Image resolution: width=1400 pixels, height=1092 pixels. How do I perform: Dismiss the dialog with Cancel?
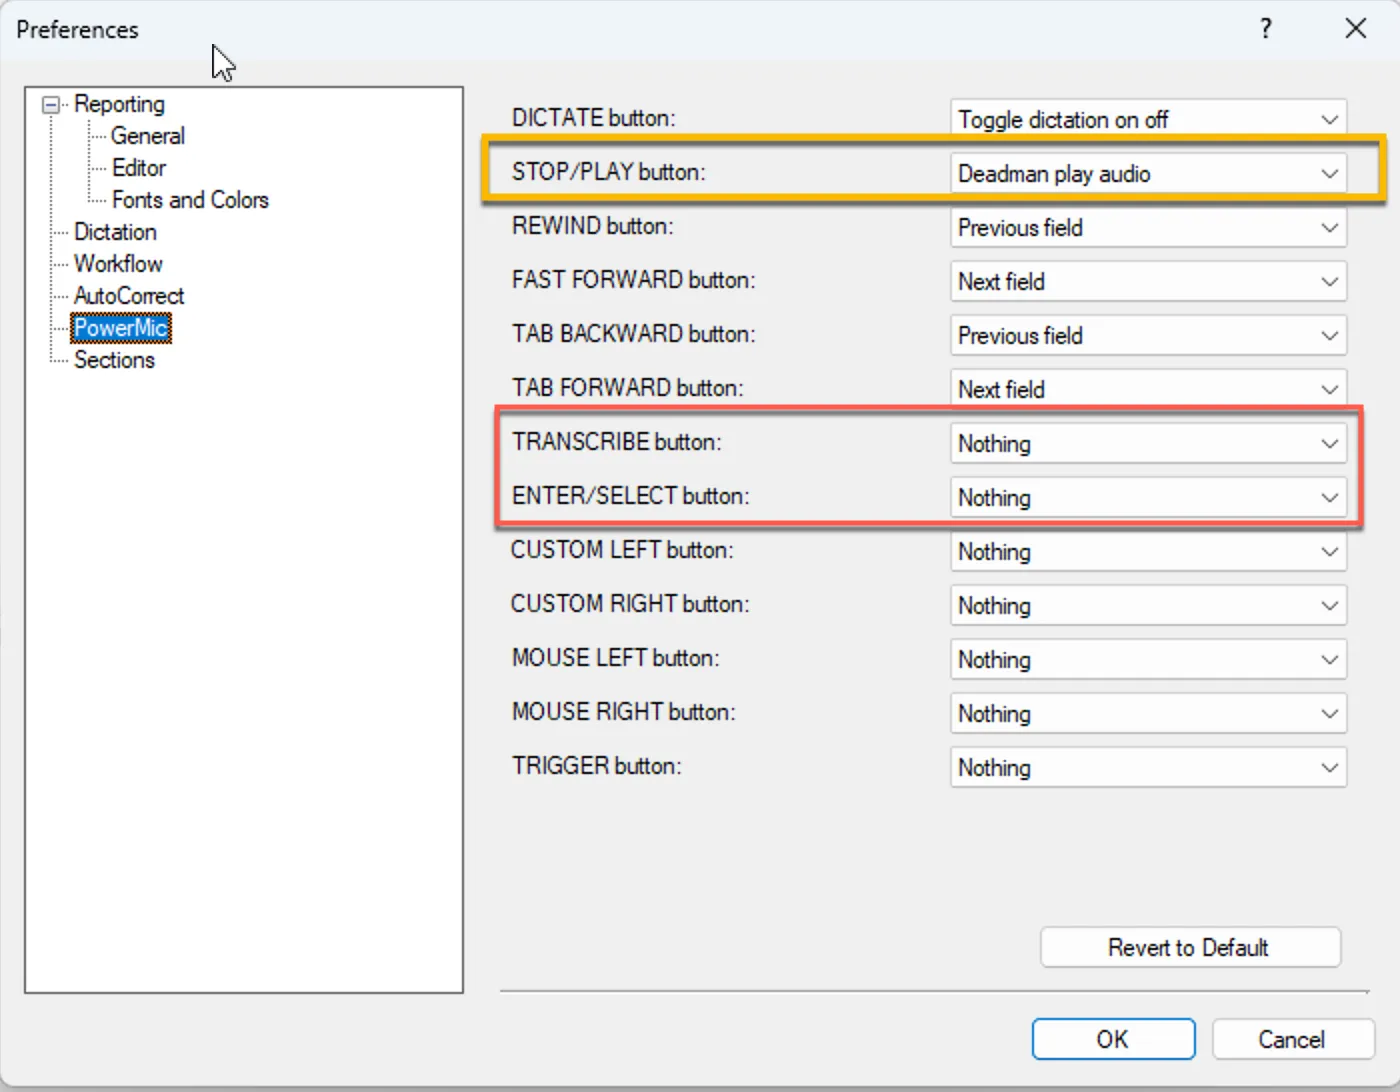(1292, 1038)
